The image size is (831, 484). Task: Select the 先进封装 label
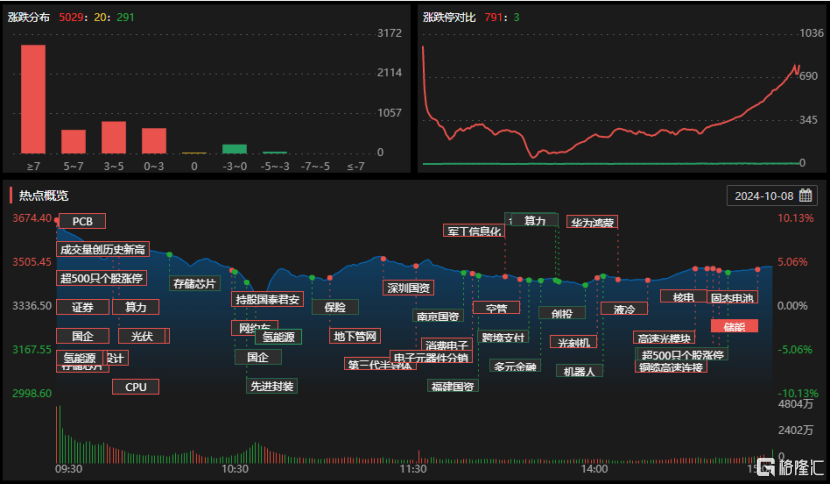click(272, 386)
